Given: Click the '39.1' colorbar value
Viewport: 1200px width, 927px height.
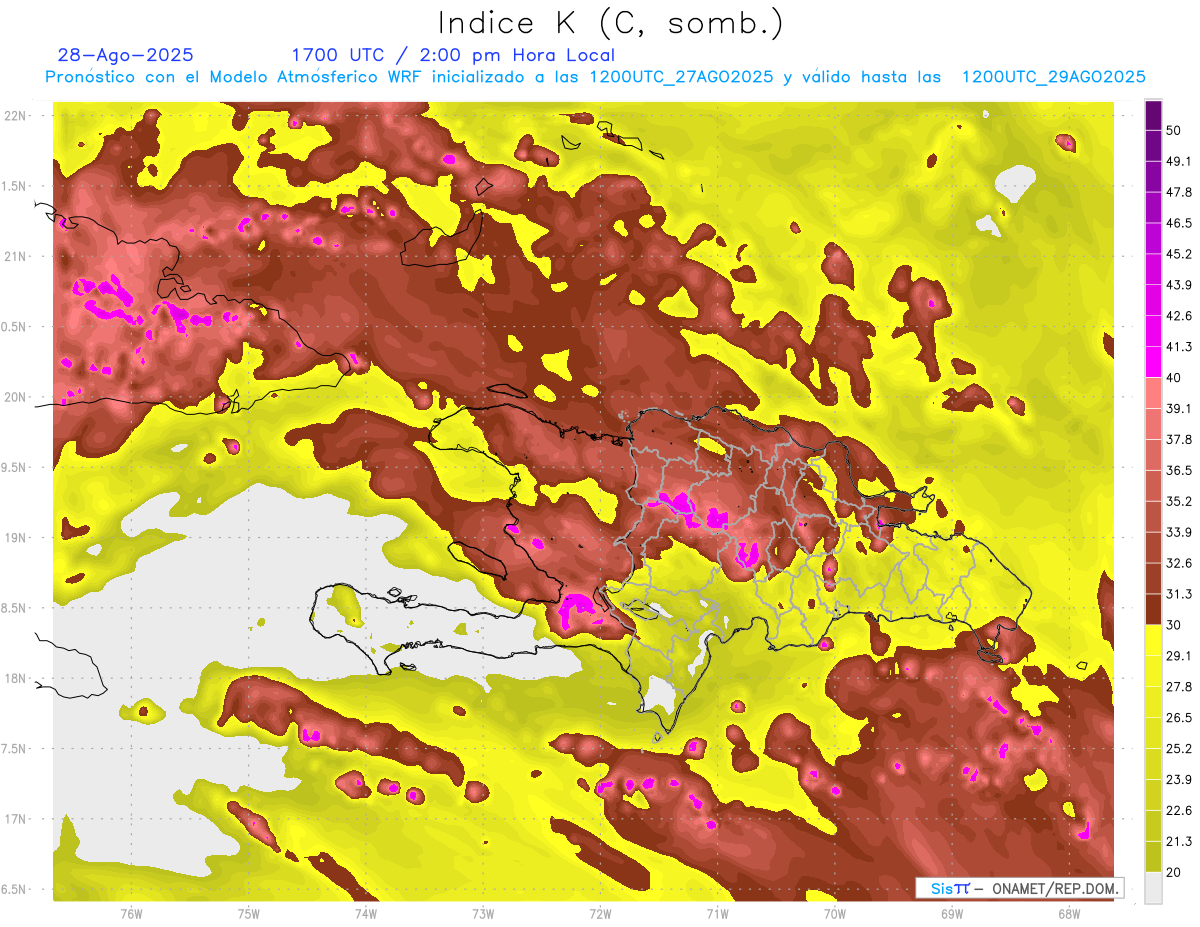Looking at the screenshot, I should tap(1179, 409).
